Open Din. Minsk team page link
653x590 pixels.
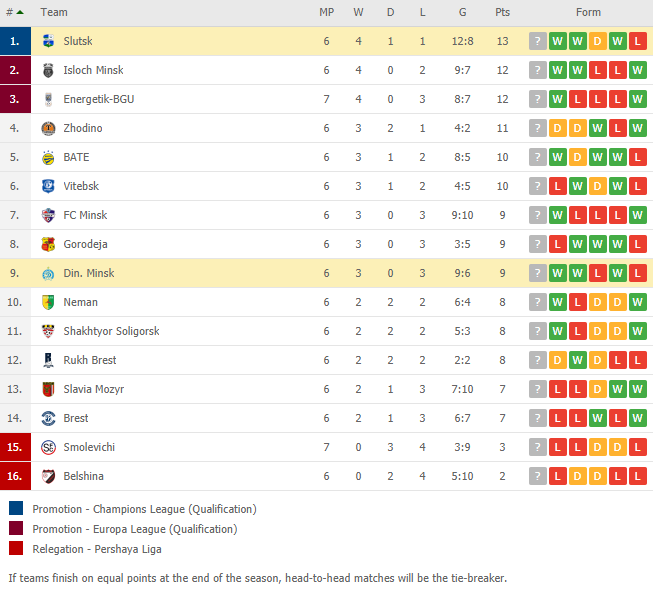pos(89,273)
